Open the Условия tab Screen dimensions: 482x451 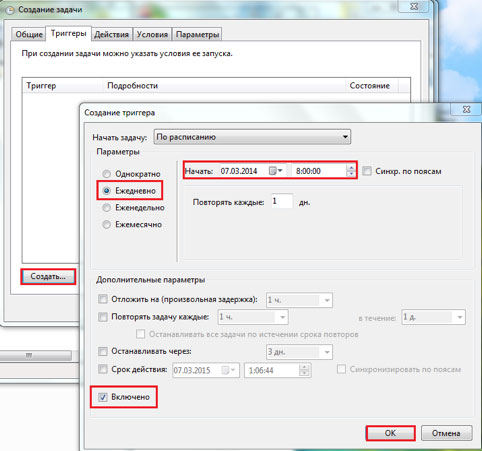point(152,35)
